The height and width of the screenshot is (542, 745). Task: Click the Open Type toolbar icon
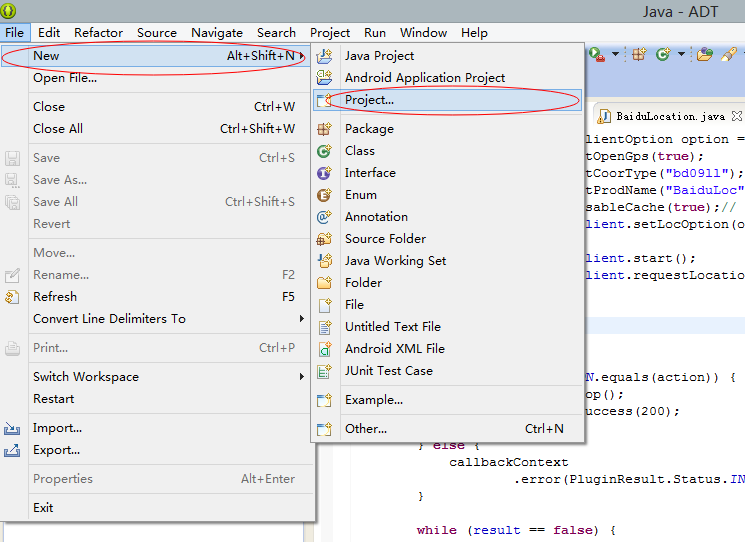click(x=705, y=55)
